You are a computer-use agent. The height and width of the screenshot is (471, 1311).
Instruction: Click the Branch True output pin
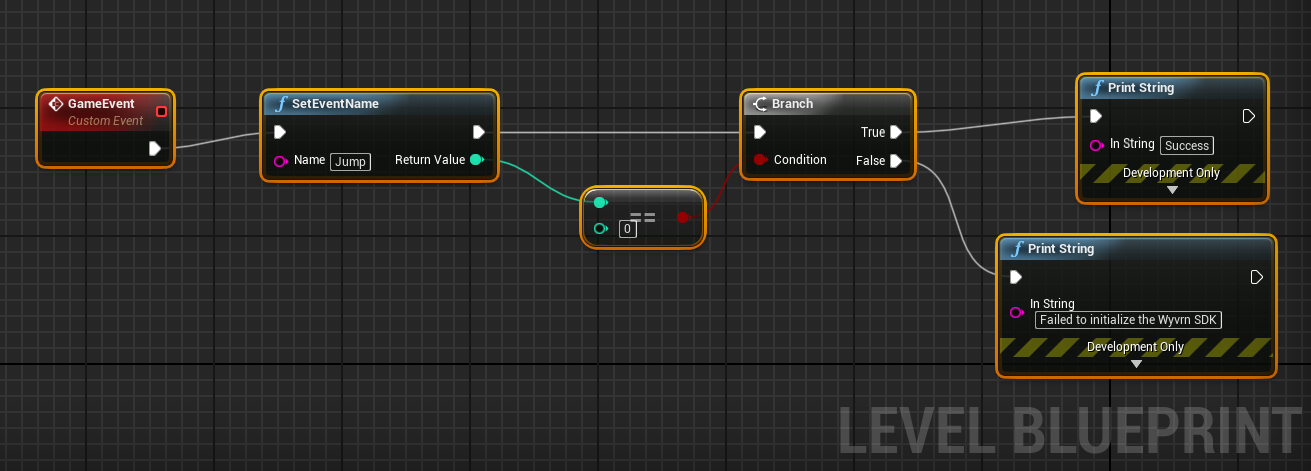896,132
